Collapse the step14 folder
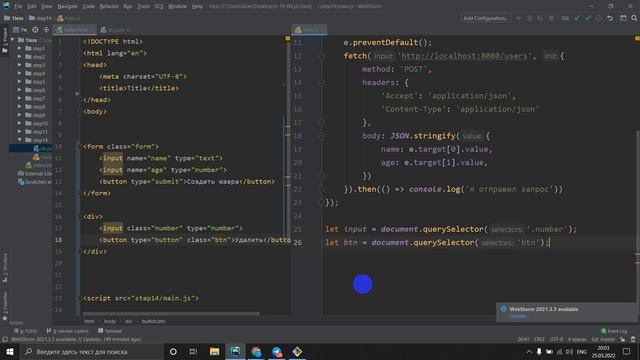 click(x=20, y=140)
